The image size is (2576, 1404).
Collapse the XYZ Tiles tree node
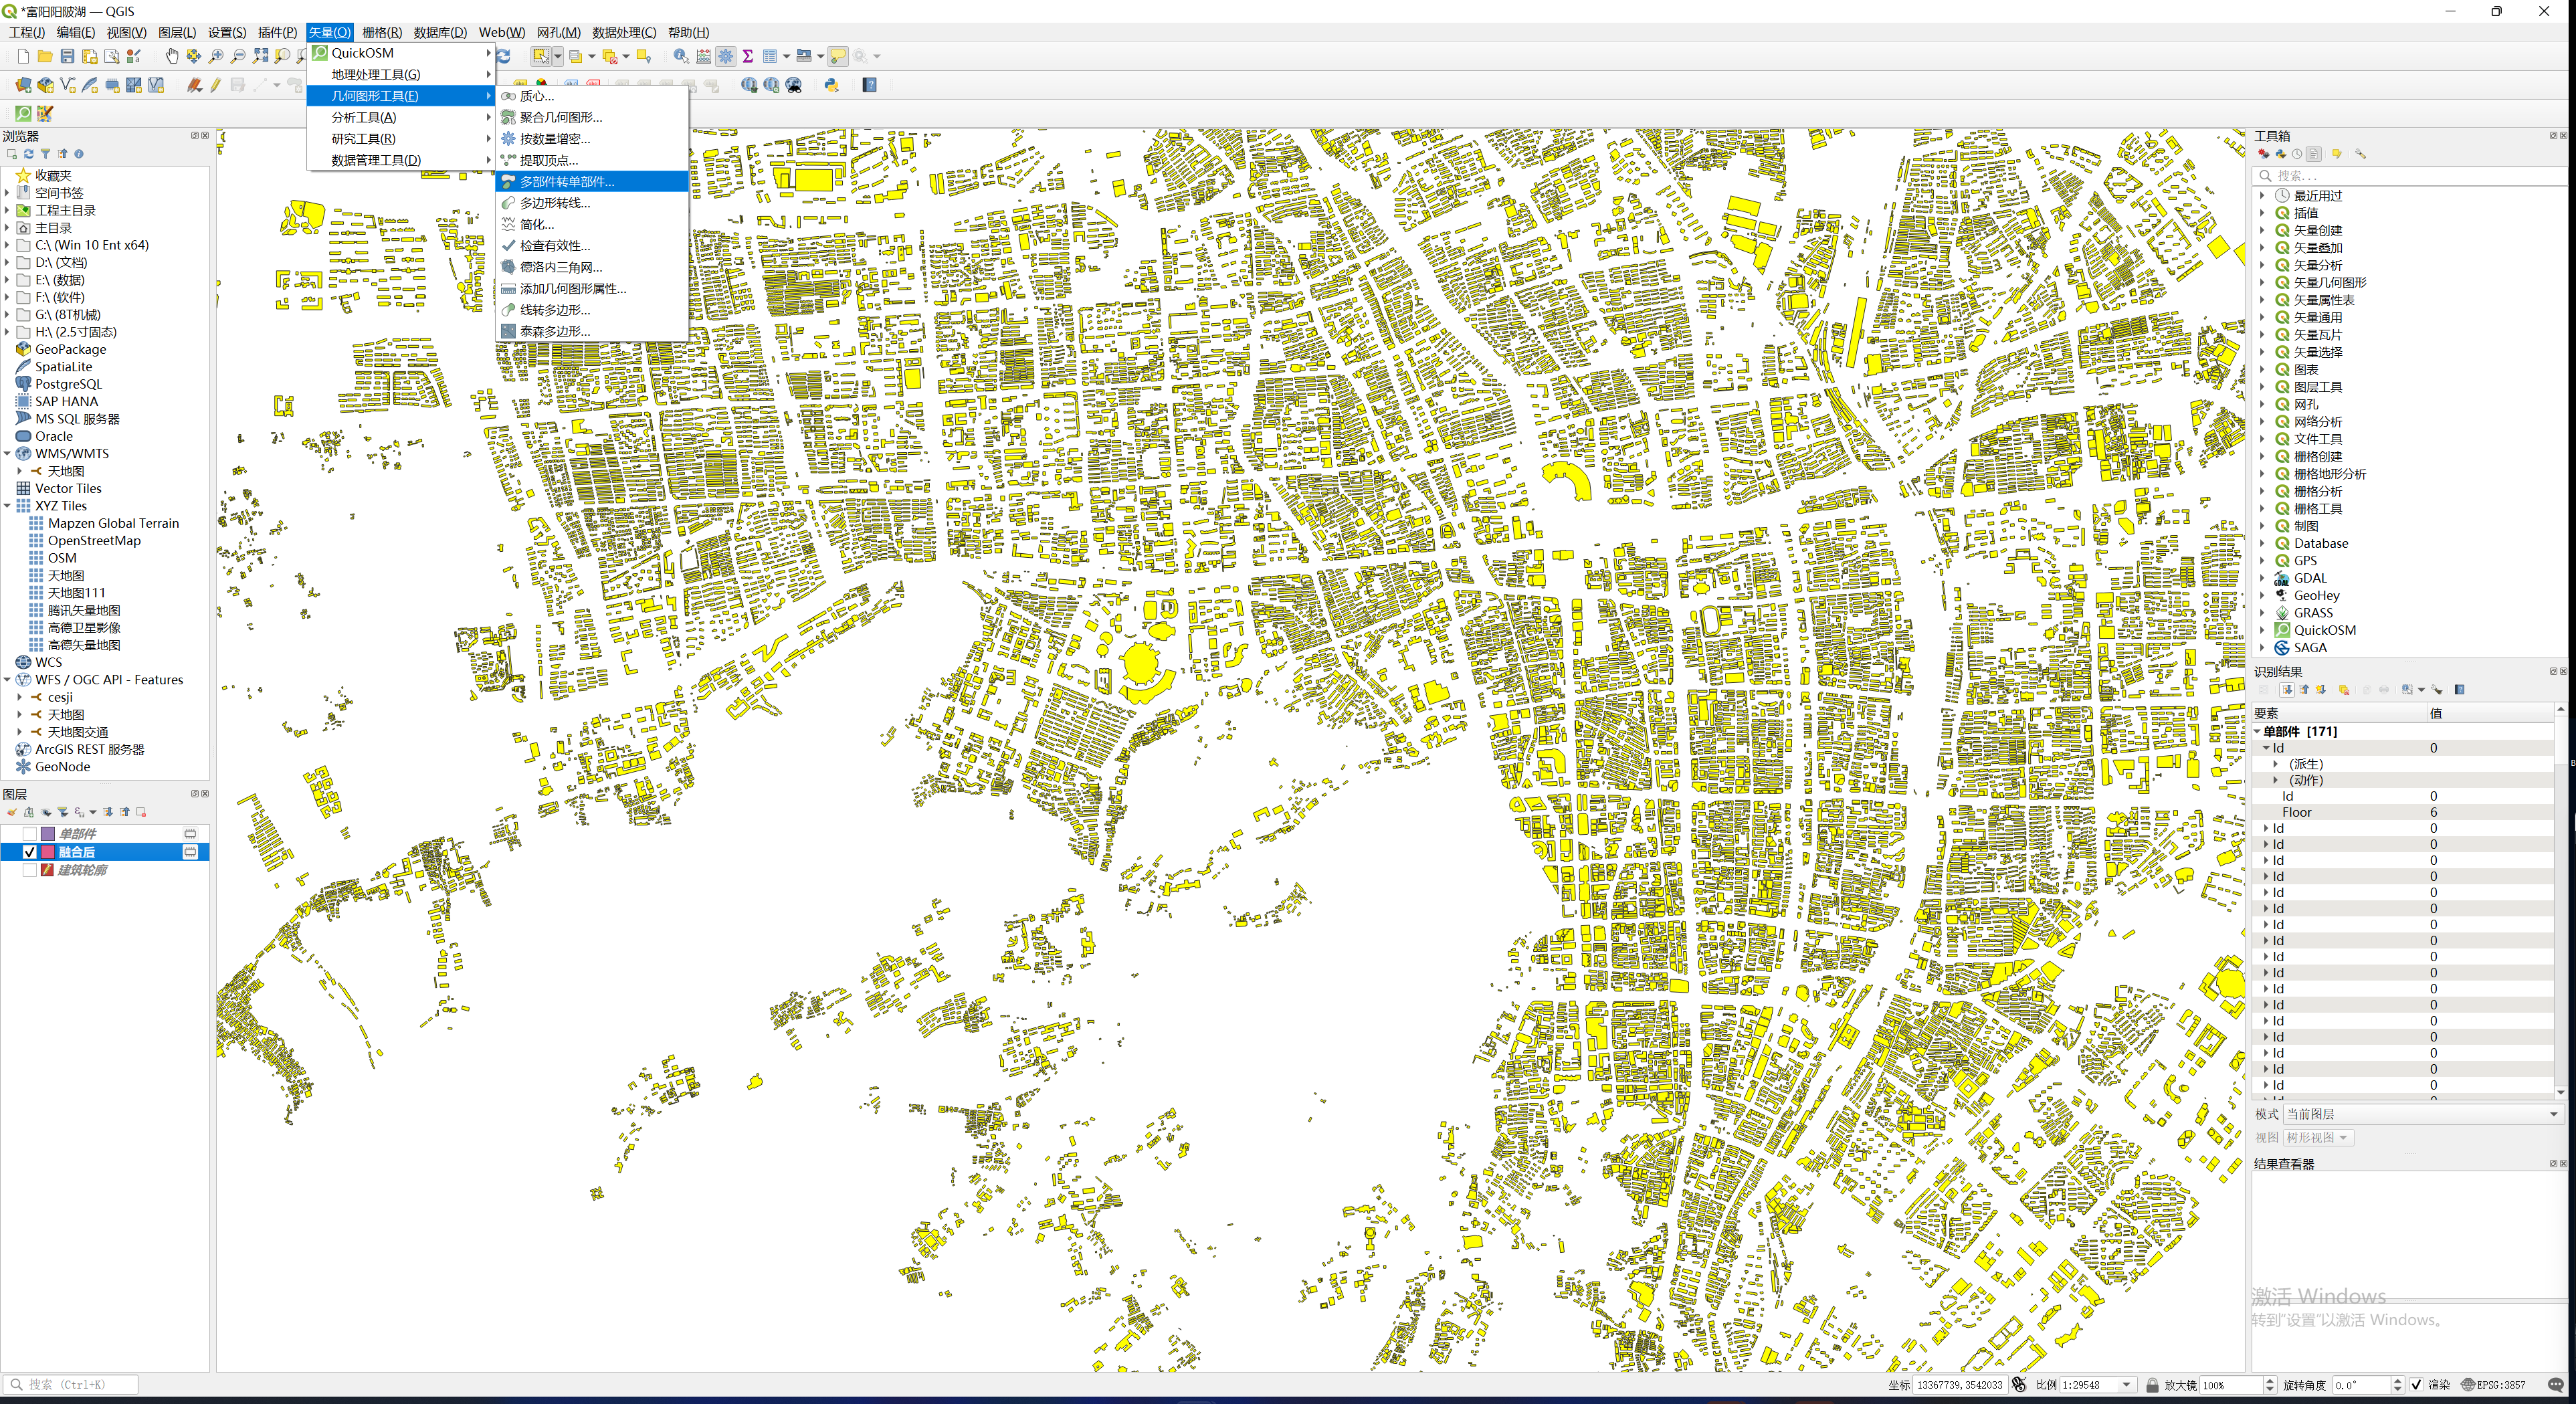[8, 506]
